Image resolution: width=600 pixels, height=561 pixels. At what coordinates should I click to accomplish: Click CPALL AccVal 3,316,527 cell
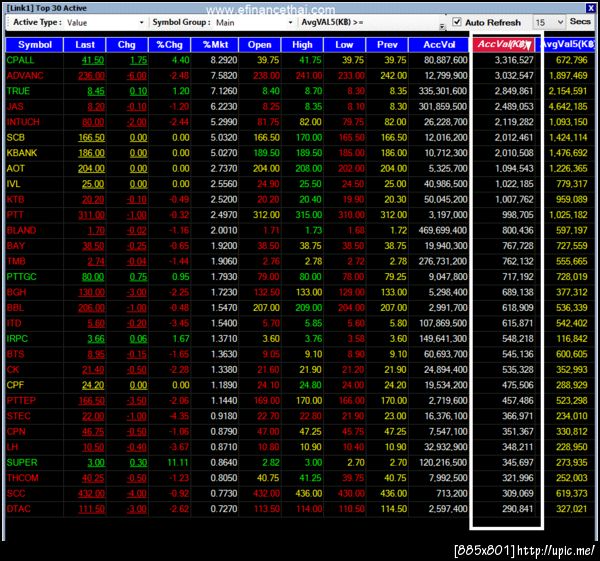514,60
